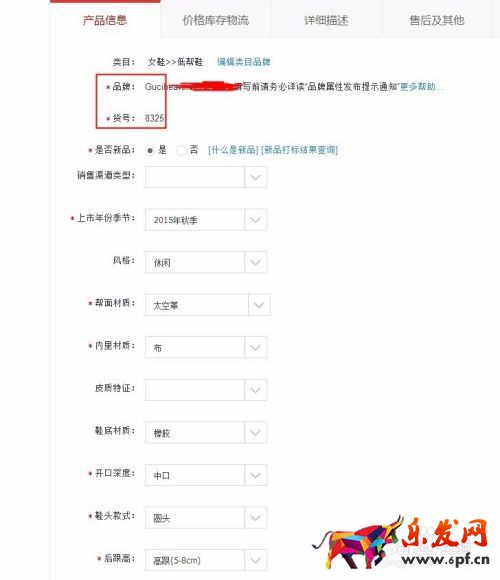Open 售后及其他 tab
Viewport: 500px width, 580px height.
click(x=436, y=20)
